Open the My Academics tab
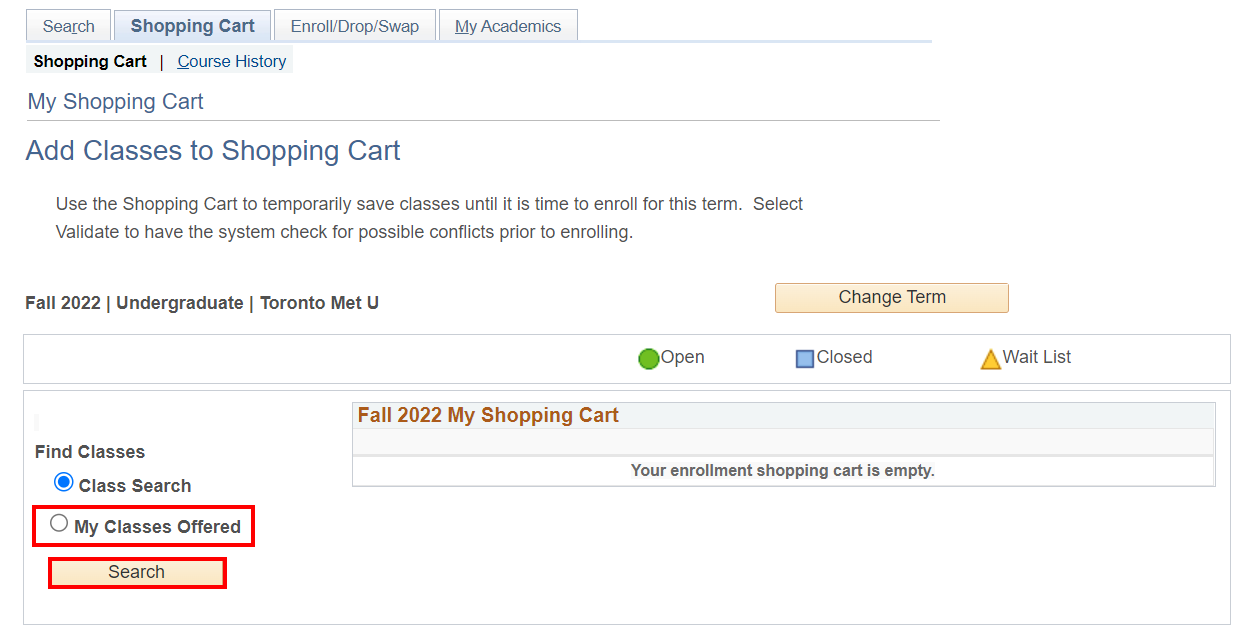 coord(508,26)
